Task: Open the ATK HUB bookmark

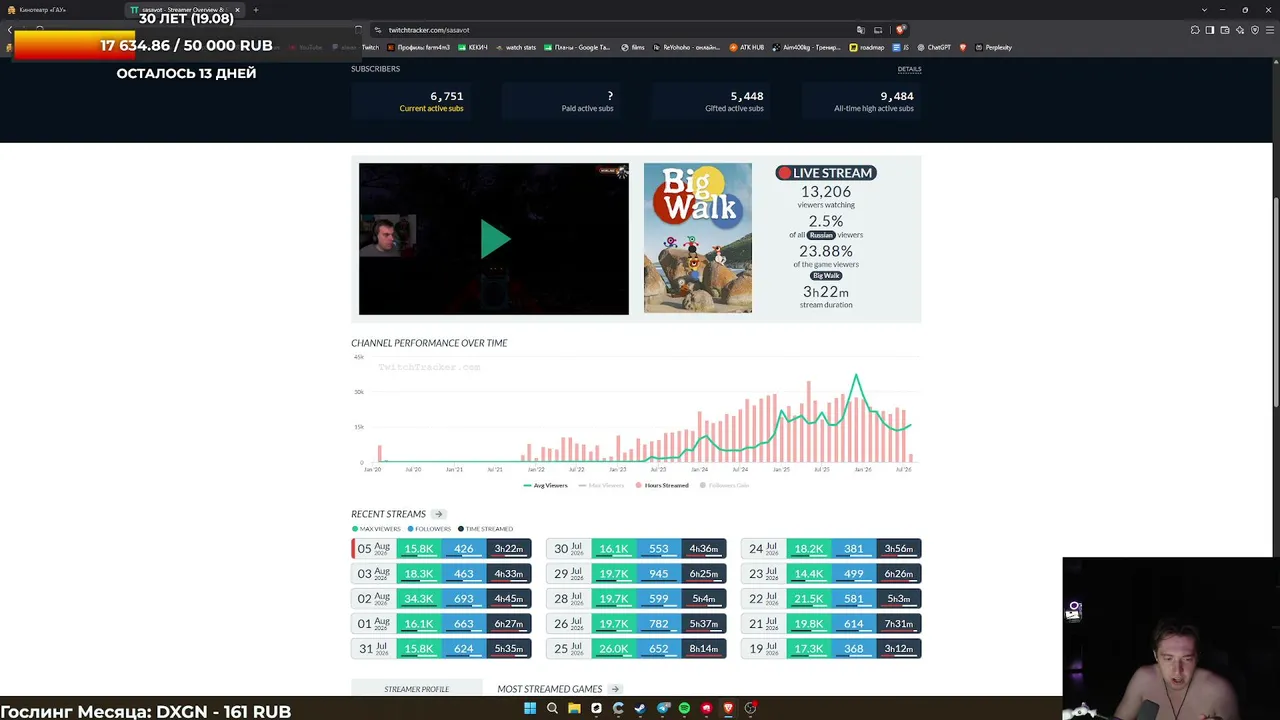Action: [746, 47]
